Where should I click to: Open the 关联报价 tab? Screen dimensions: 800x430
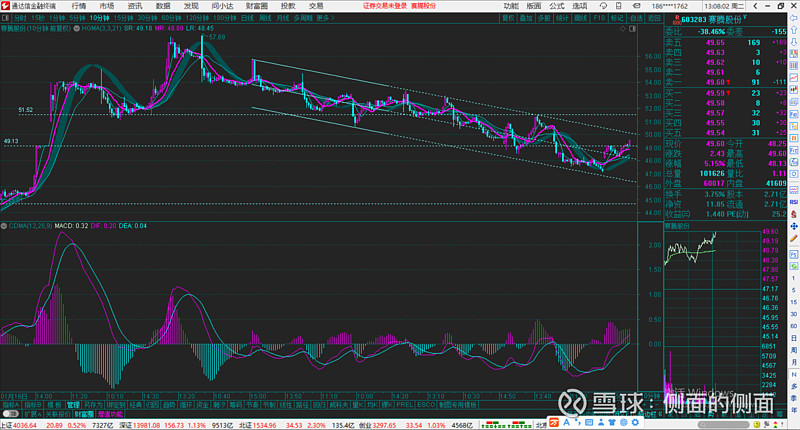(x=58, y=414)
